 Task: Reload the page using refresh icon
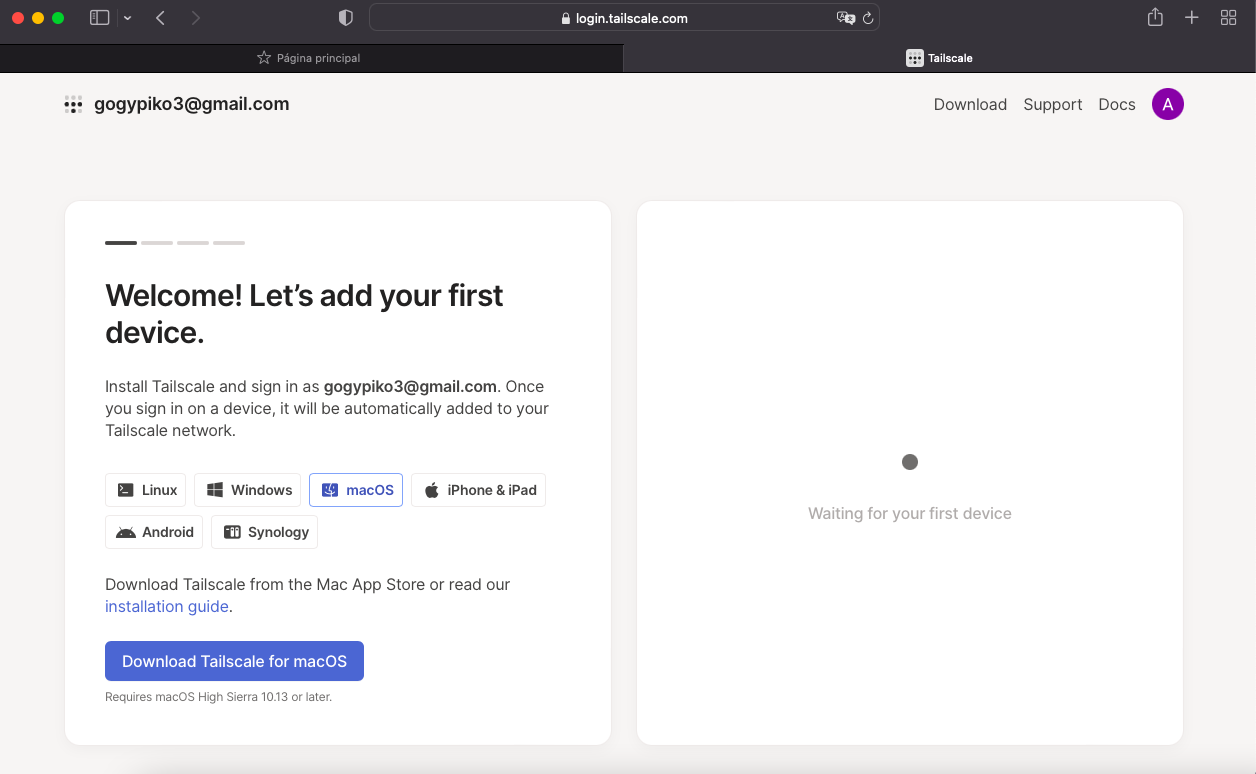[868, 18]
